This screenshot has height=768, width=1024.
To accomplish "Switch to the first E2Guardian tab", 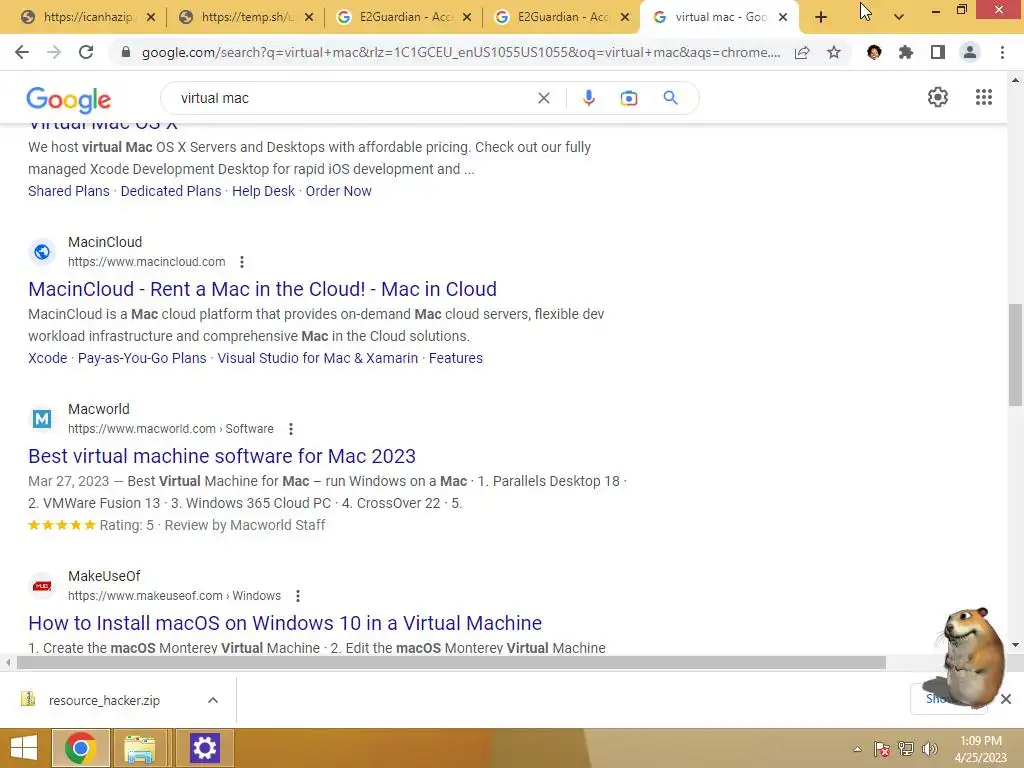I will coord(404,17).
